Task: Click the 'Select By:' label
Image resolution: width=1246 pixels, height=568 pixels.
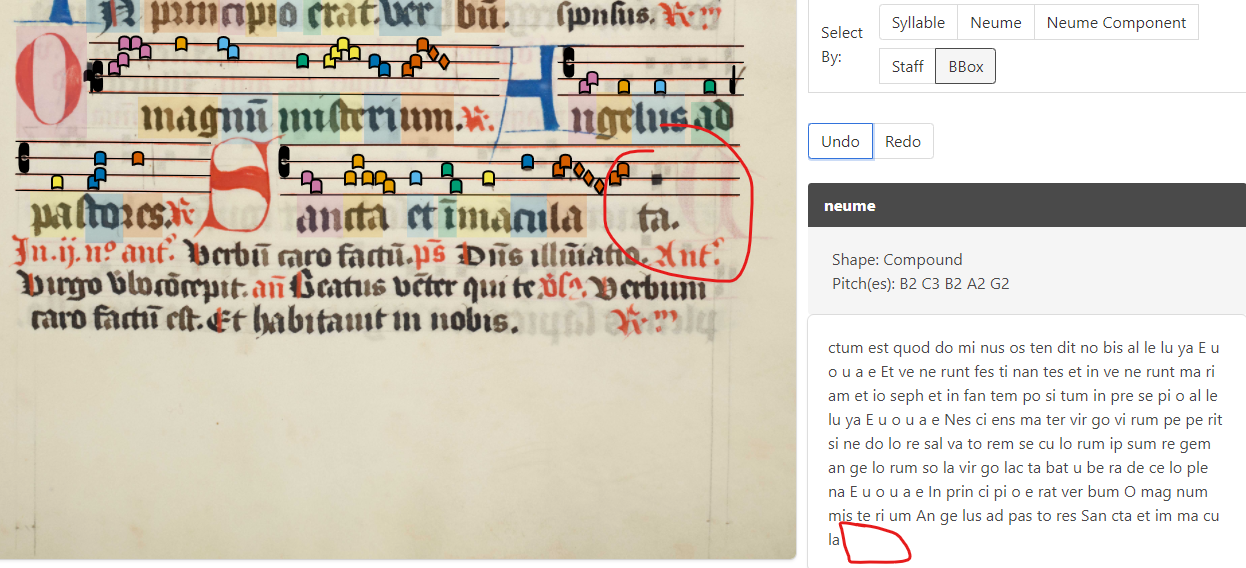Action: (x=843, y=44)
